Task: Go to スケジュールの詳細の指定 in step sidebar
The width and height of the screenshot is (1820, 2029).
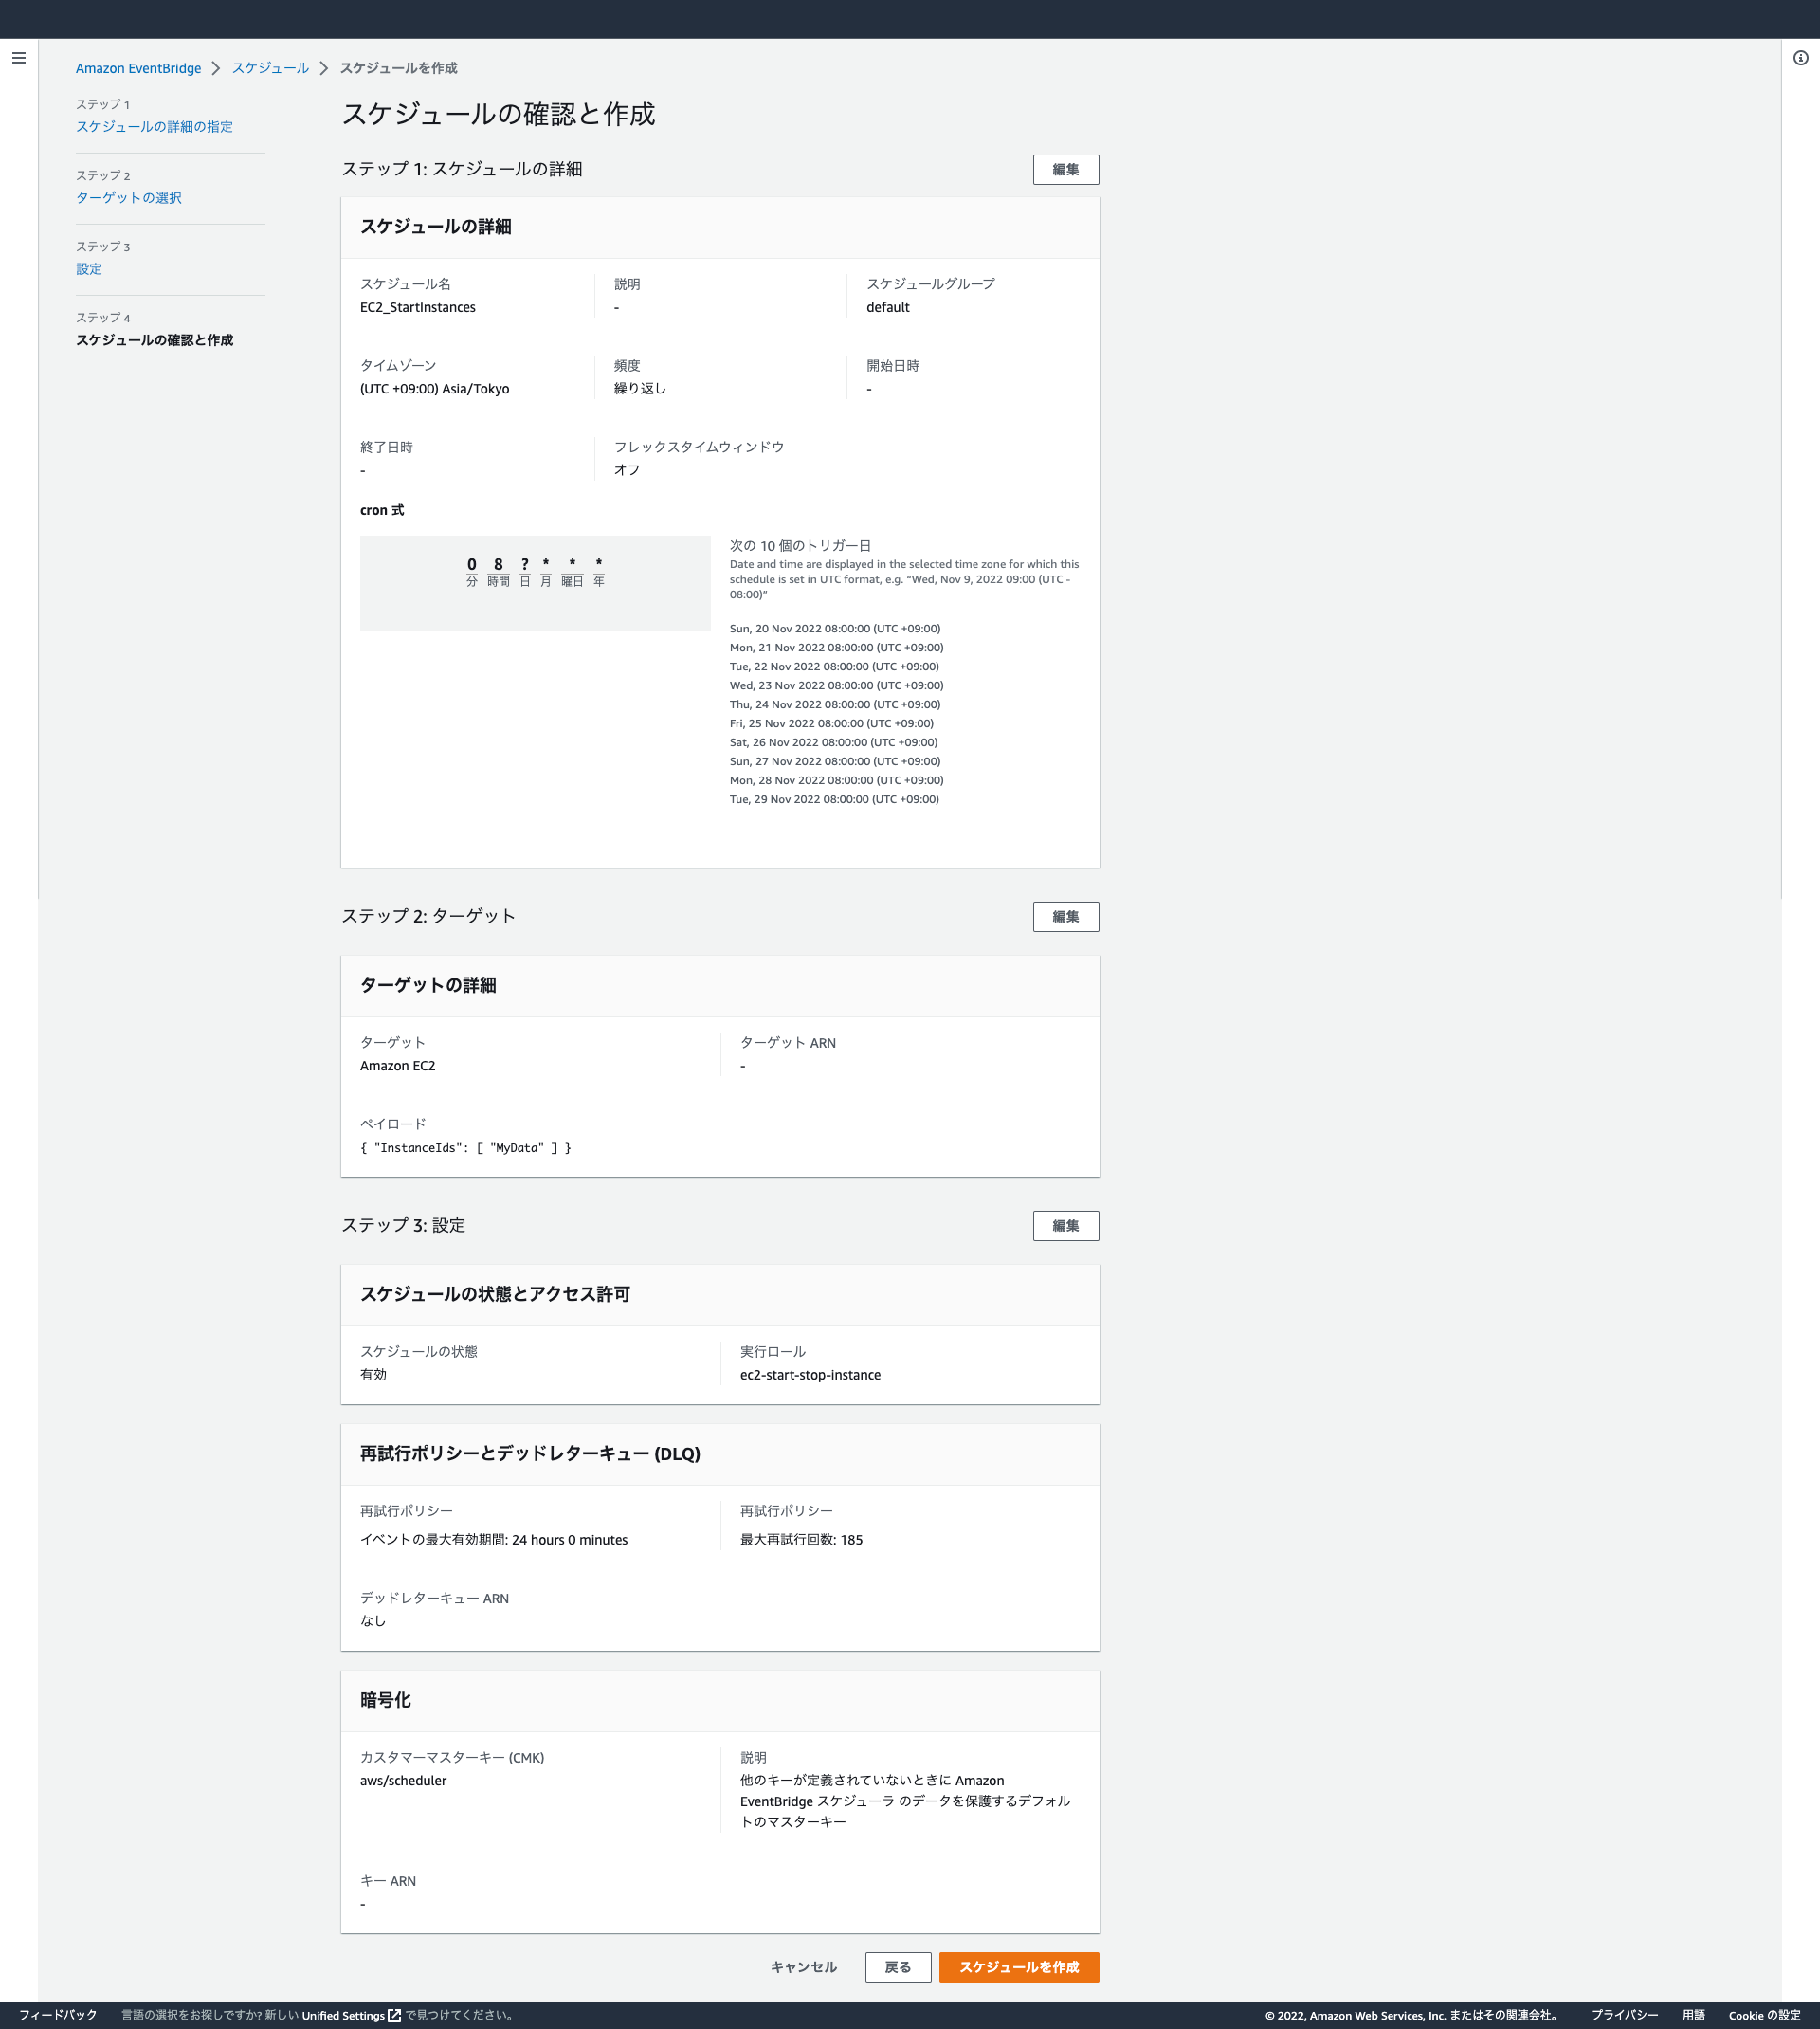Action: (154, 126)
